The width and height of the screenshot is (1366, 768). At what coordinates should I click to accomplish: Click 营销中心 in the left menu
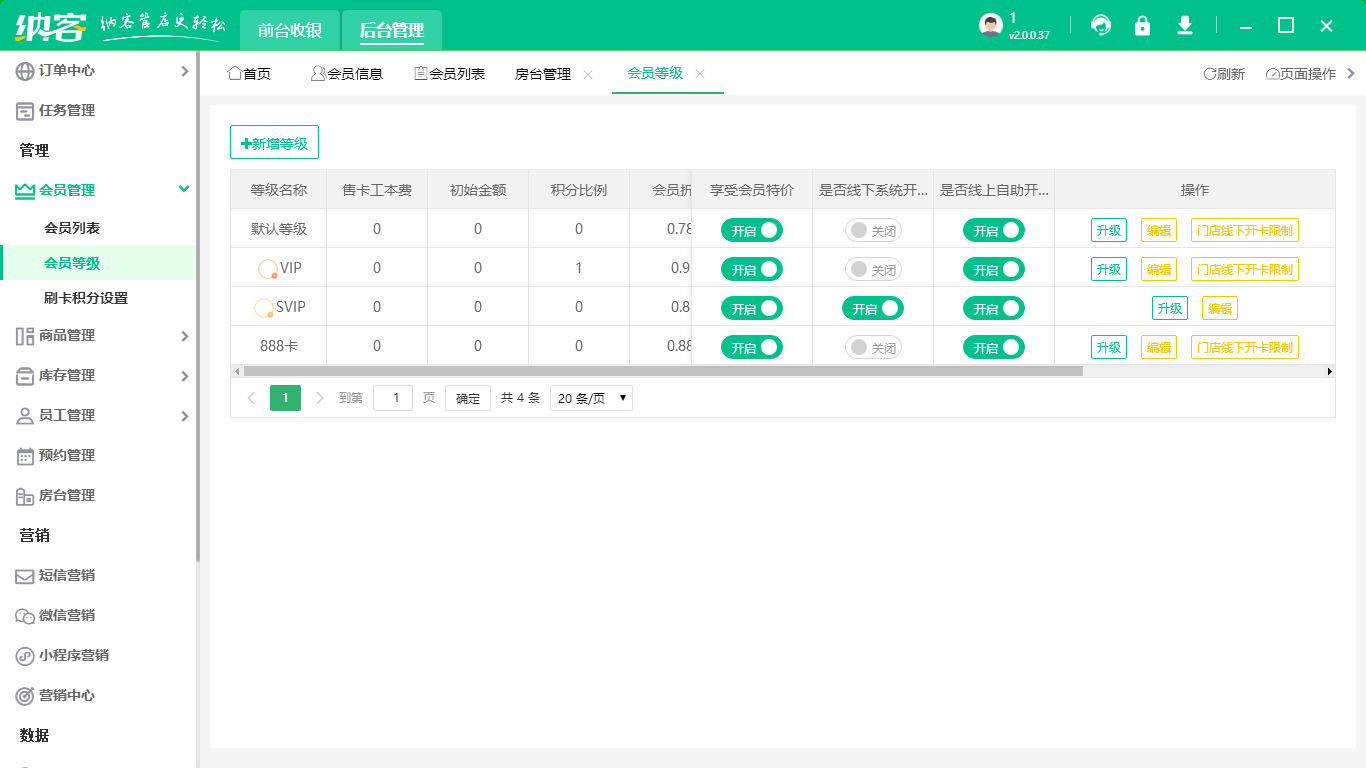coord(64,695)
